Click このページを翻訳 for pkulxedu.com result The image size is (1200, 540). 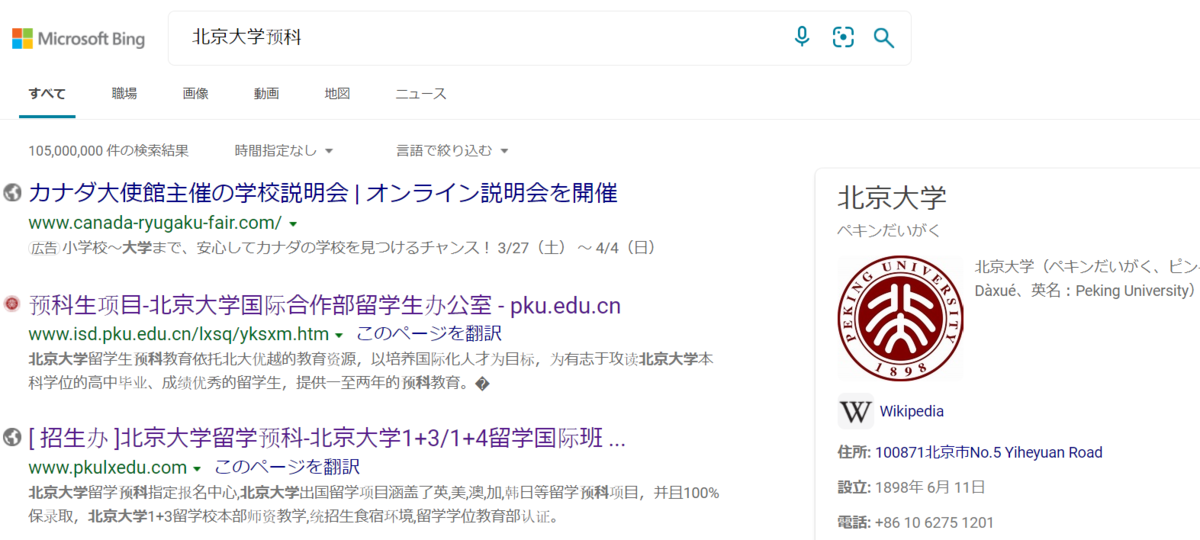click(286, 467)
